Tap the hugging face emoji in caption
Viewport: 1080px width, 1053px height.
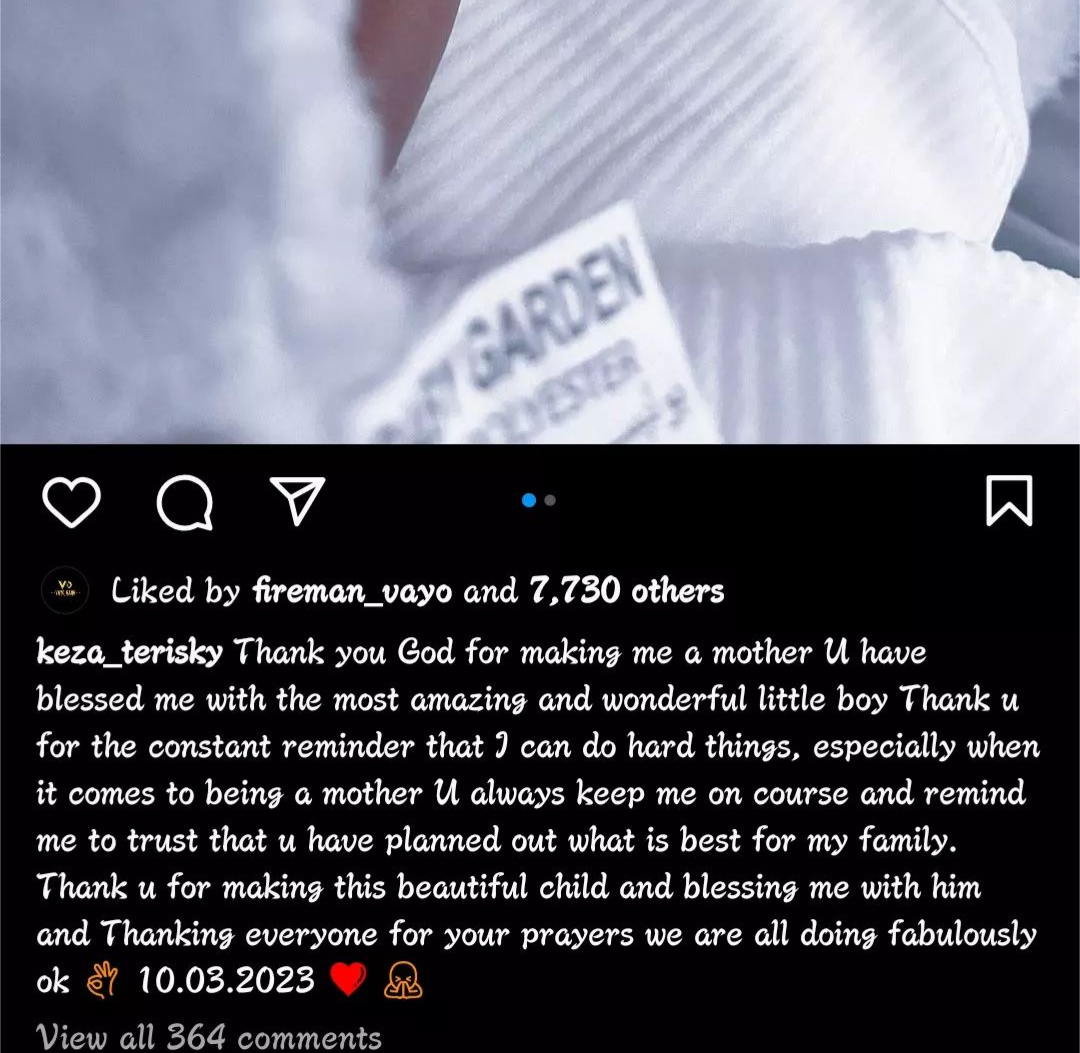click(x=403, y=980)
